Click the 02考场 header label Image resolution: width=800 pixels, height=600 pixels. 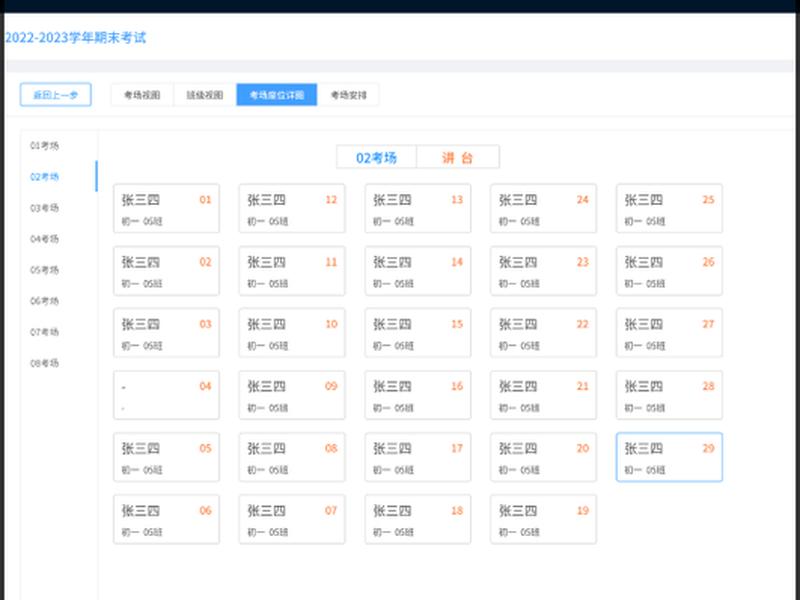click(x=377, y=158)
